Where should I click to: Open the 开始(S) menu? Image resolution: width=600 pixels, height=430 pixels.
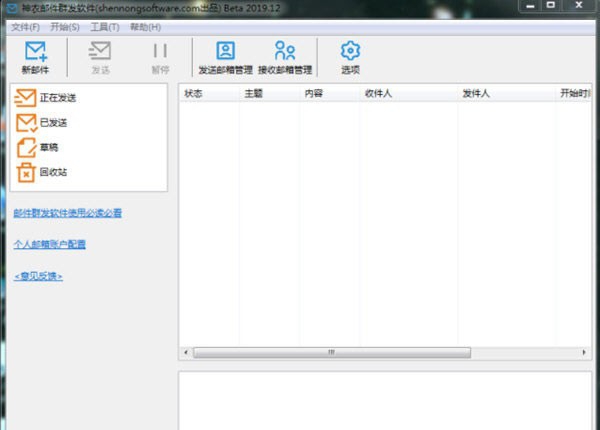[65, 27]
